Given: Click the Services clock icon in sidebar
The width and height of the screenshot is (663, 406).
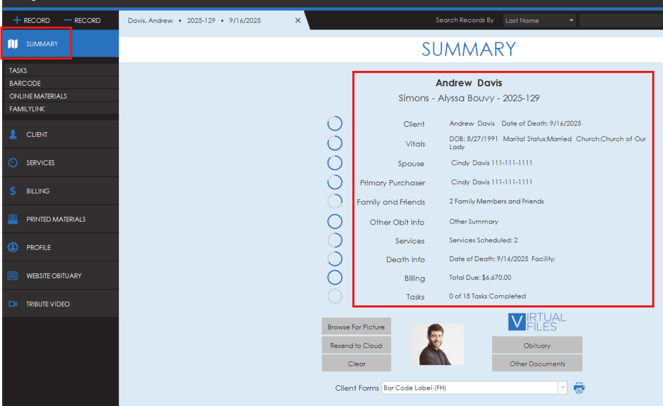Looking at the screenshot, I should coord(13,163).
